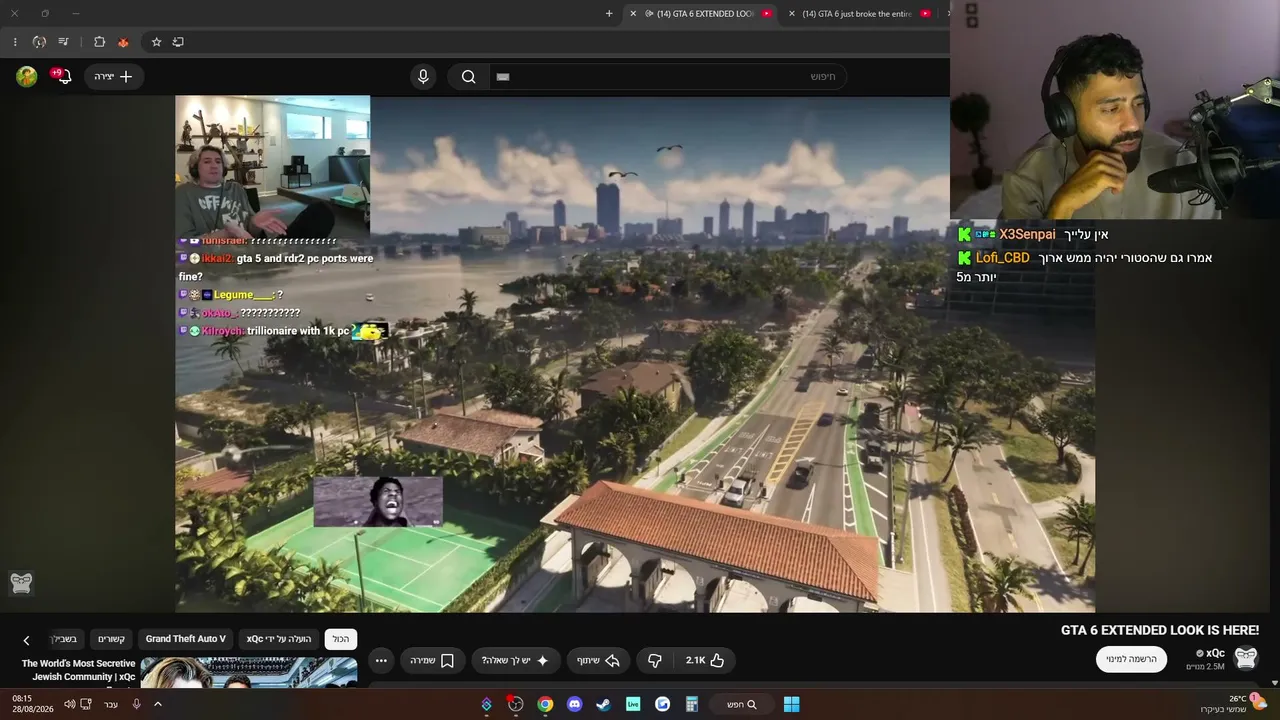This screenshot has height=720, width=1280.
Task: Open Discord from the taskbar
Action: point(574,704)
